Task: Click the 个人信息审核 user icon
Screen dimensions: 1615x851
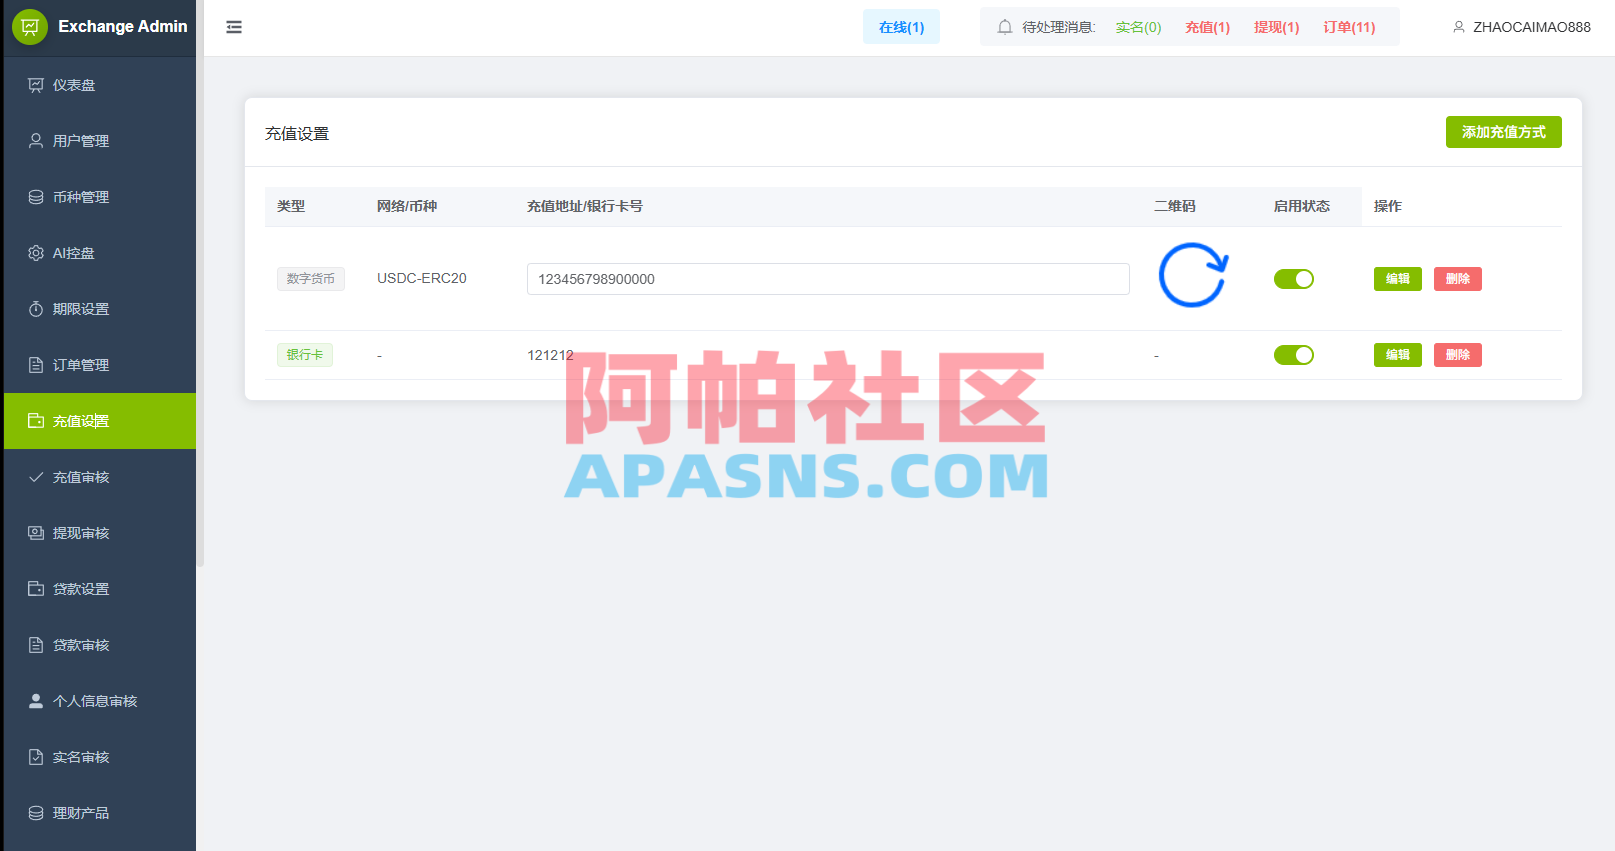Action: [x=36, y=701]
